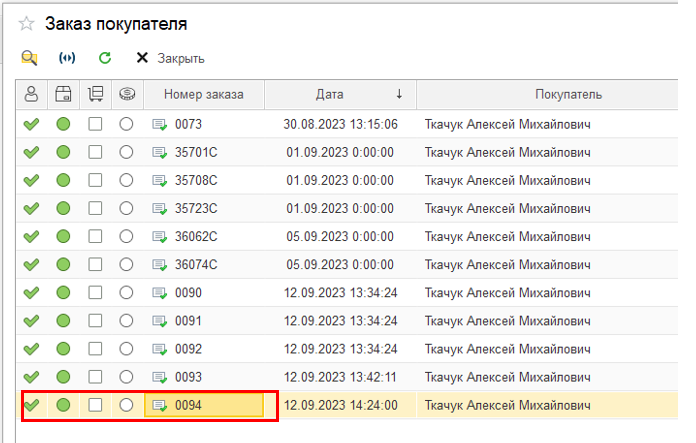Open the search magnifier tool in toolbar
Viewport: 696px width, 443px height.
[x=30, y=58]
